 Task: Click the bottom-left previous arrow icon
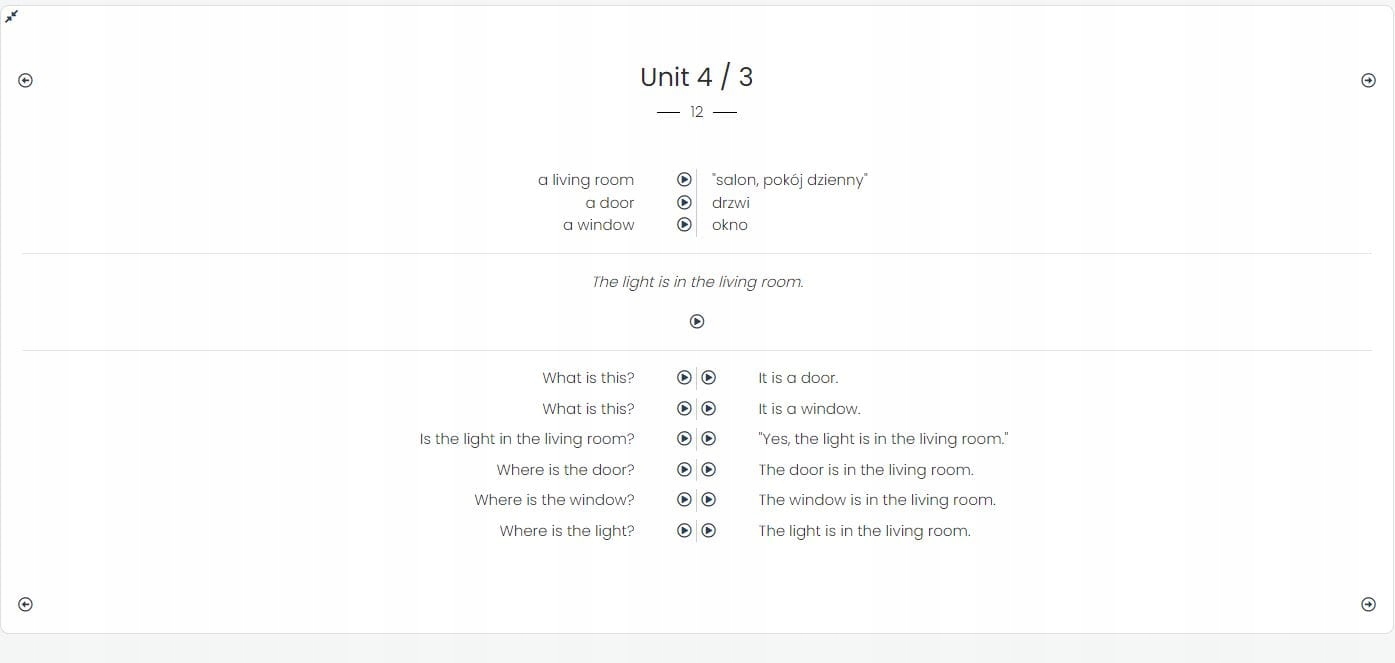point(26,604)
